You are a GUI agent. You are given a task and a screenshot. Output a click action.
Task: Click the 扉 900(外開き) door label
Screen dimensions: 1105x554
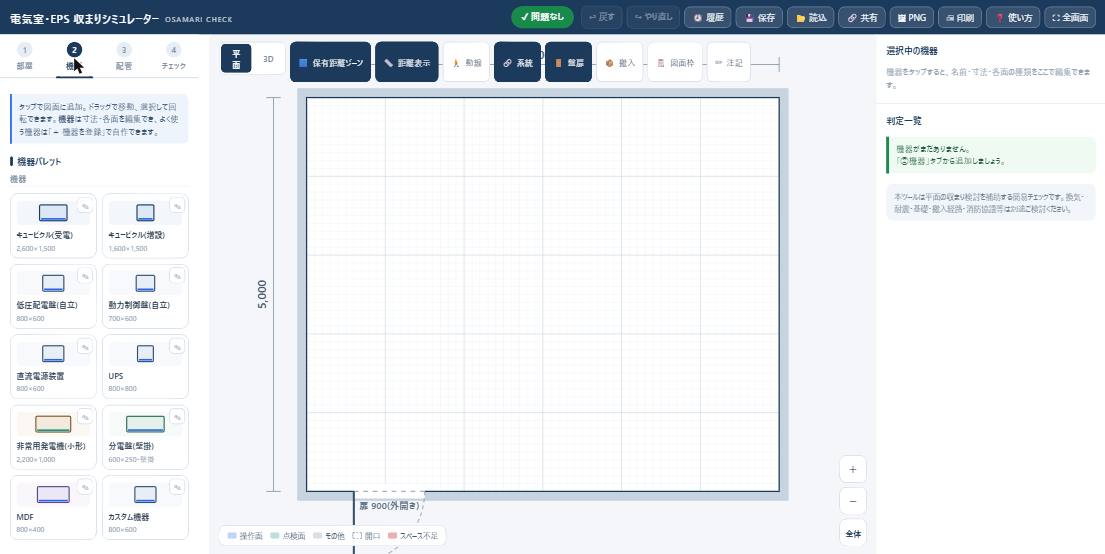(x=389, y=506)
